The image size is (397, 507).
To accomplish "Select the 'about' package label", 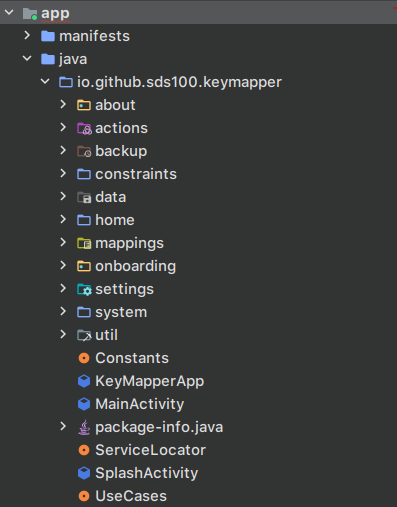I will 115,105.
